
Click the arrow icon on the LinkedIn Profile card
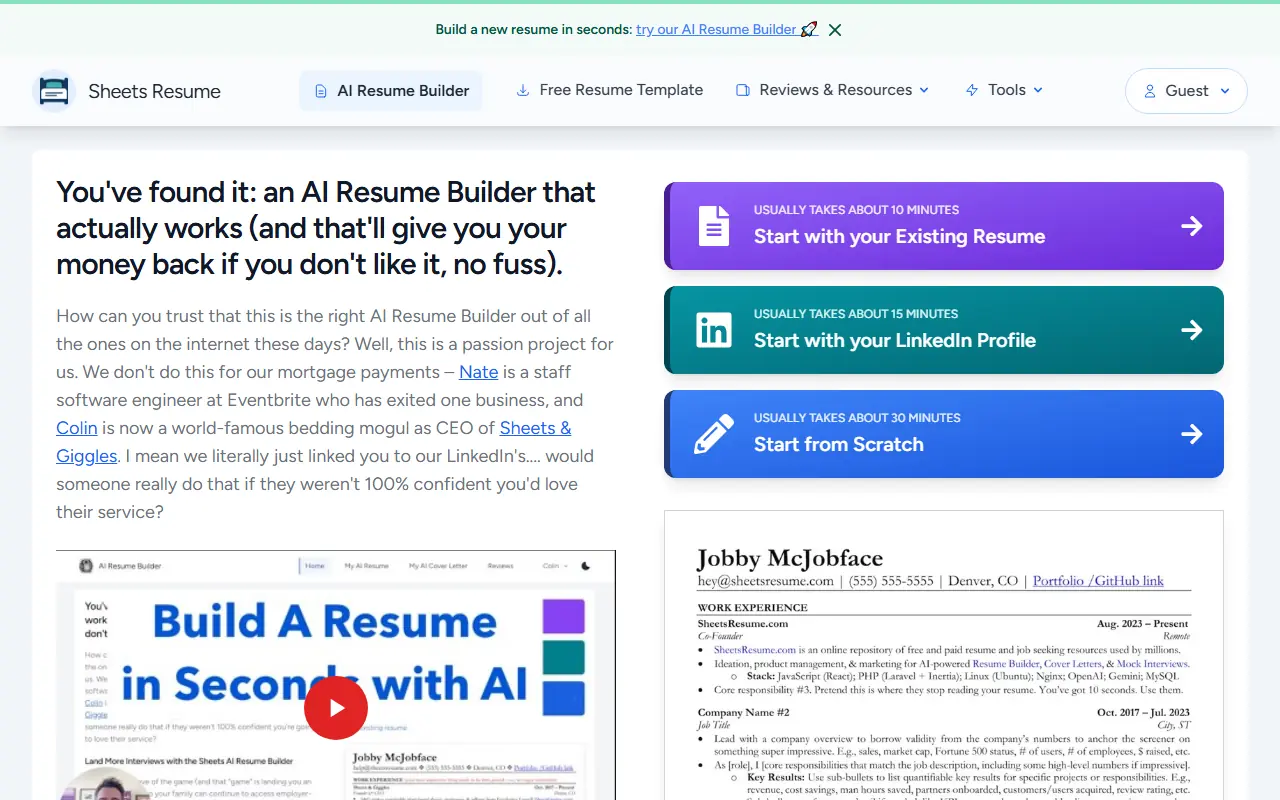pyautogui.click(x=1192, y=330)
